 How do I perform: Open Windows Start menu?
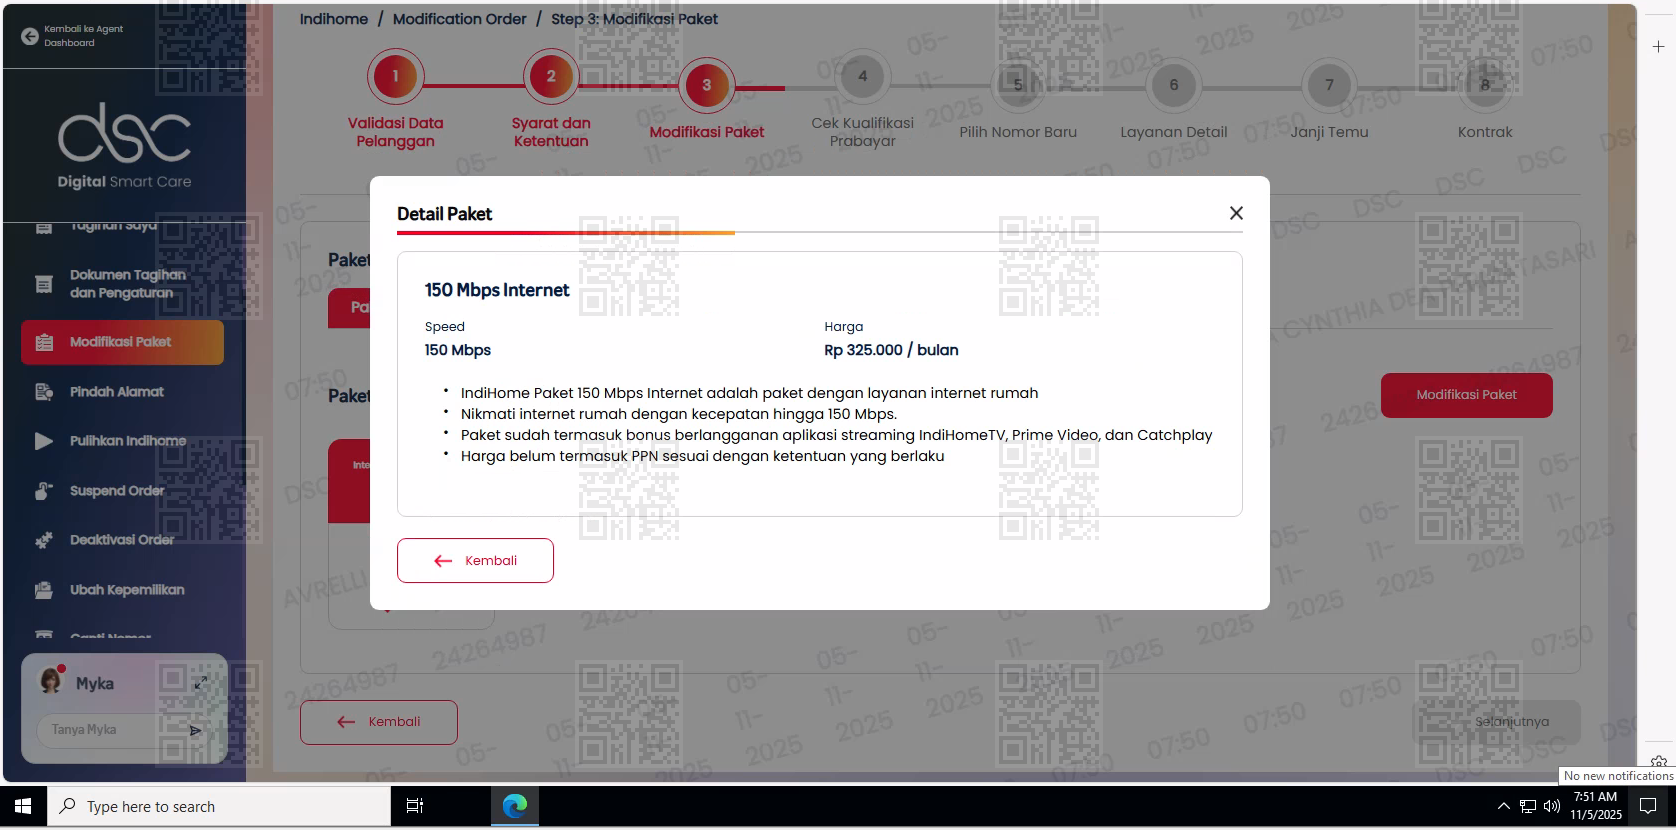pyautogui.click(x=23, y=806)
